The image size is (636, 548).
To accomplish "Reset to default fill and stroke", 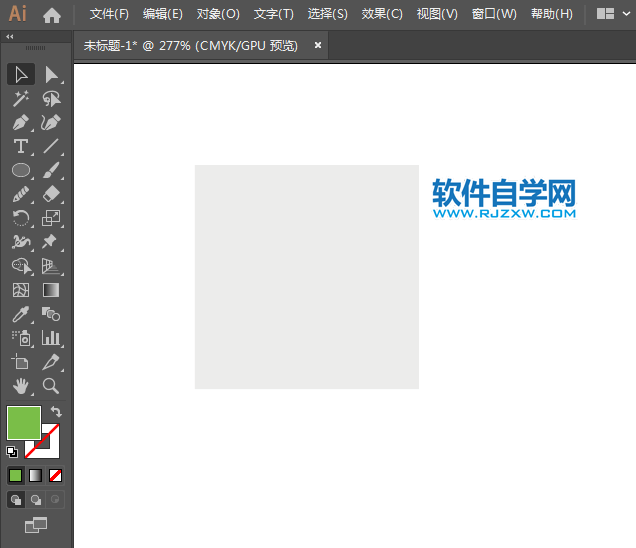I will point(12,451).
